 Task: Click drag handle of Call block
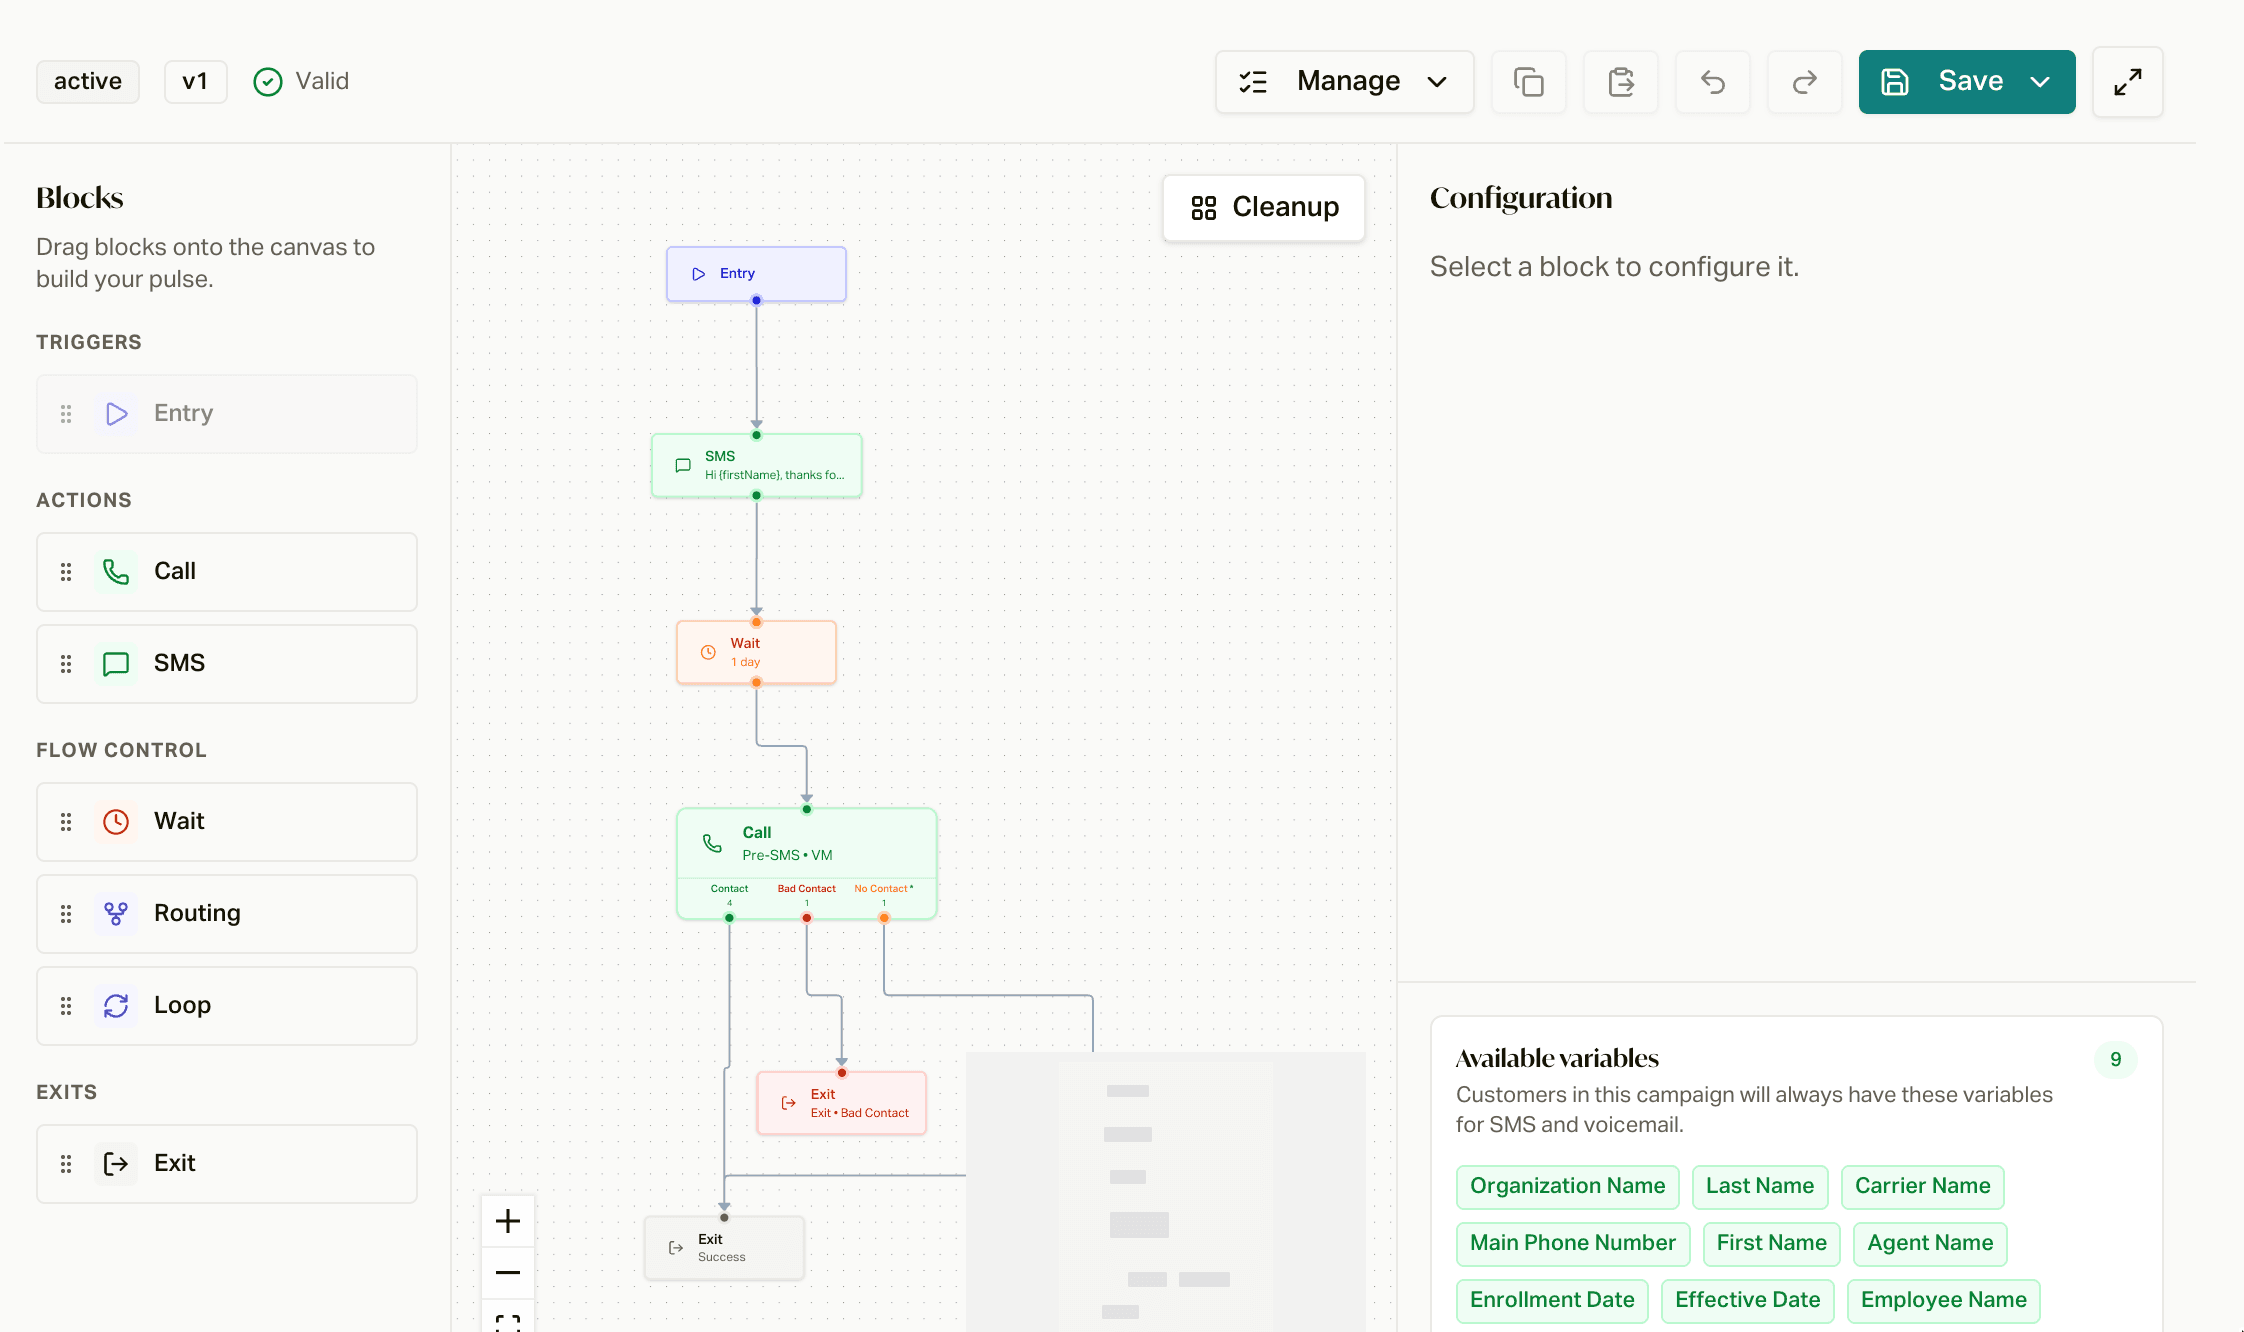(x=66, y=571)
